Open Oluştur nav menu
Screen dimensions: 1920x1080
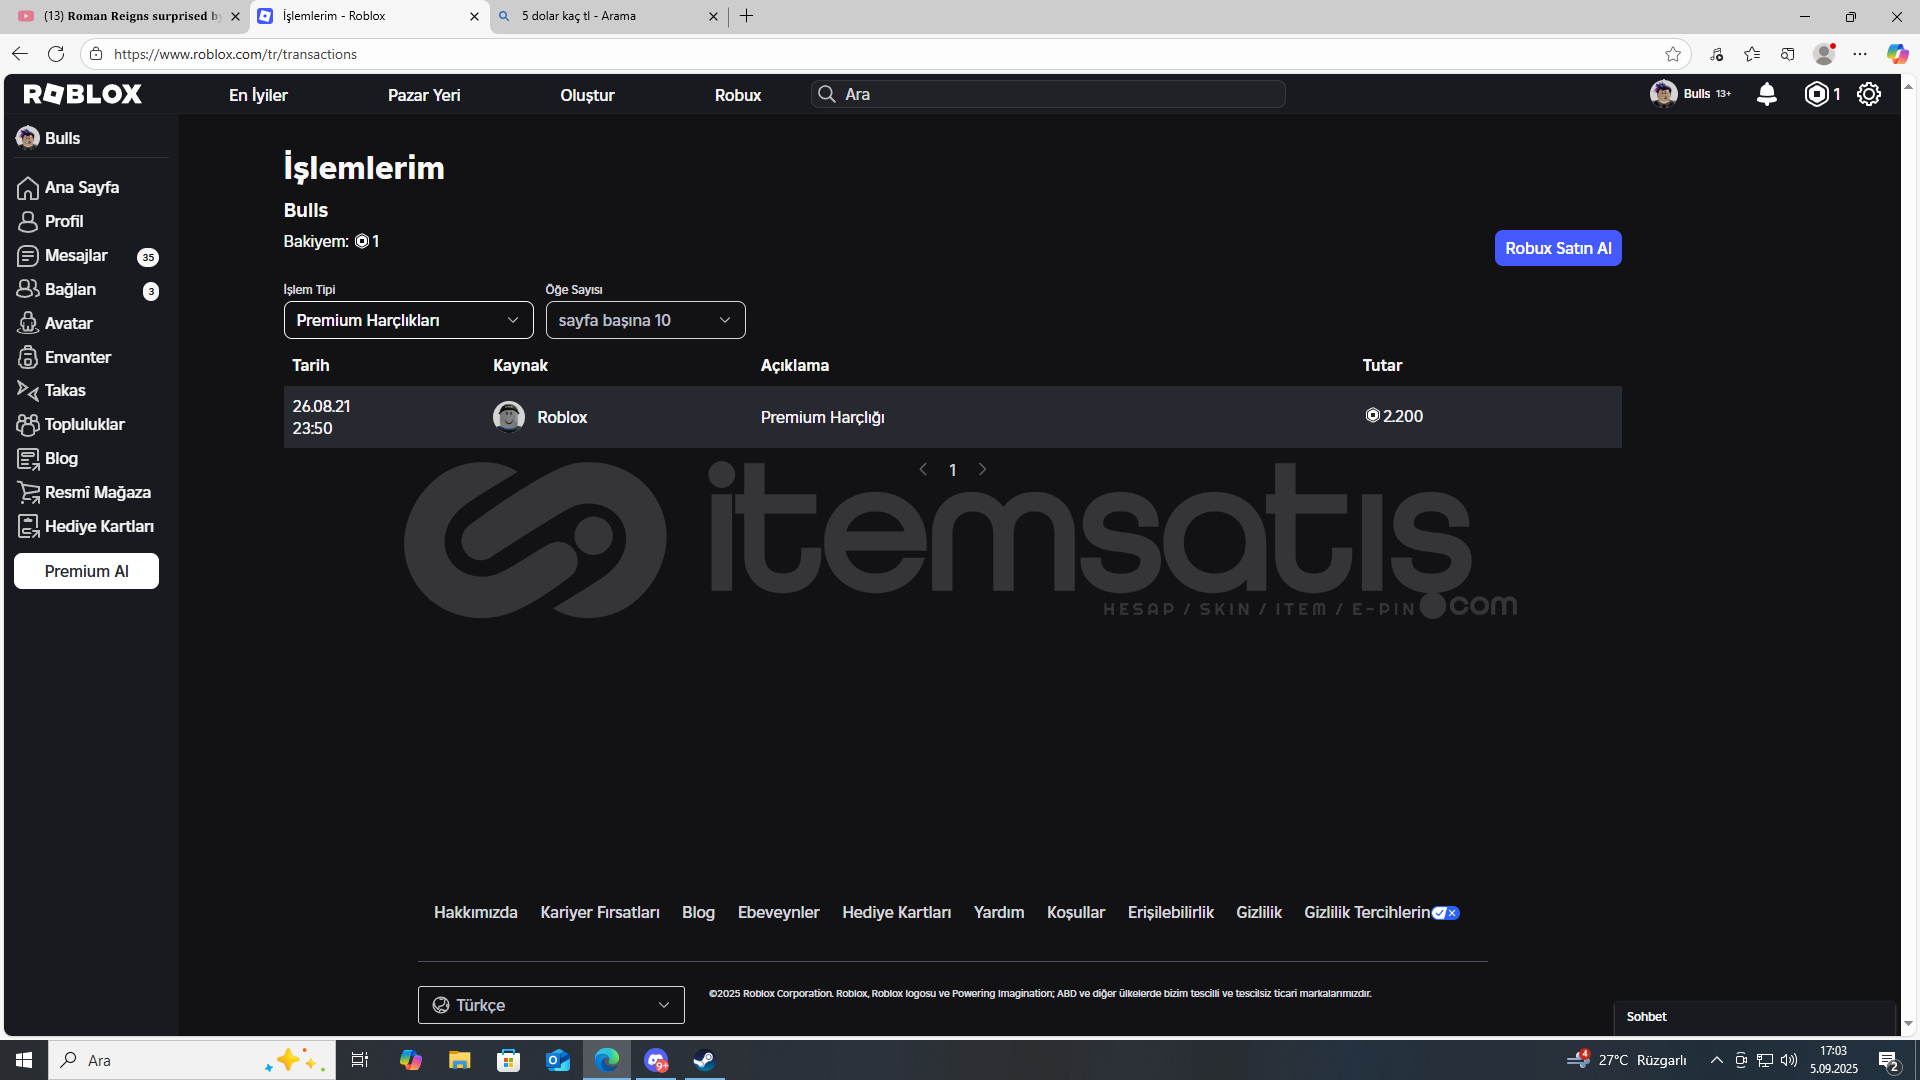point(587,95)
